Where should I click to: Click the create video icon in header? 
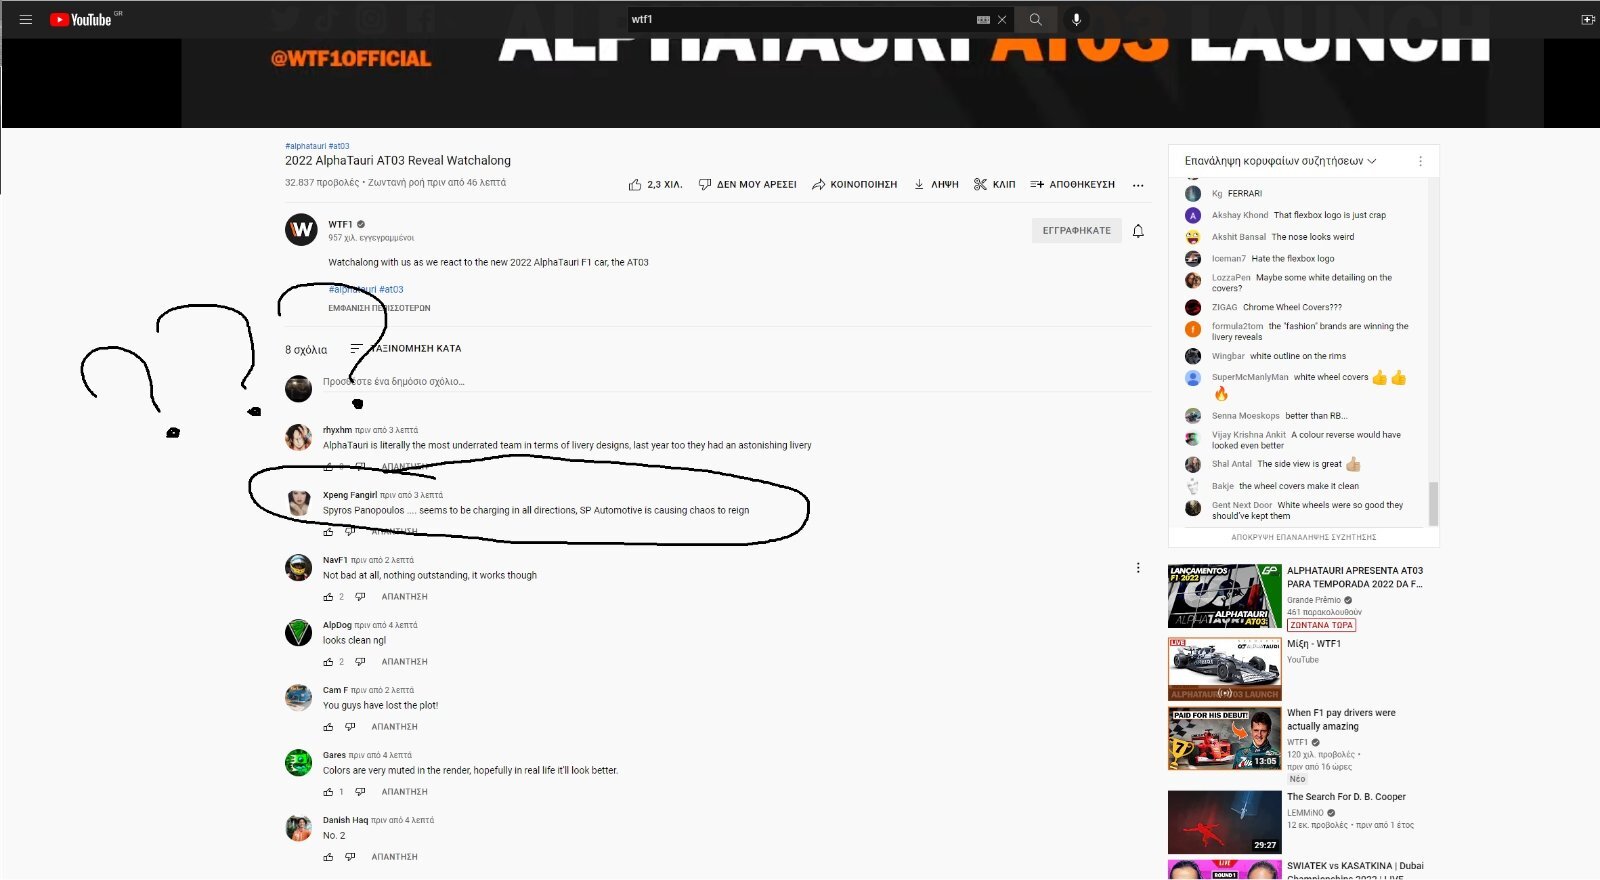[x=1587, y=19]
